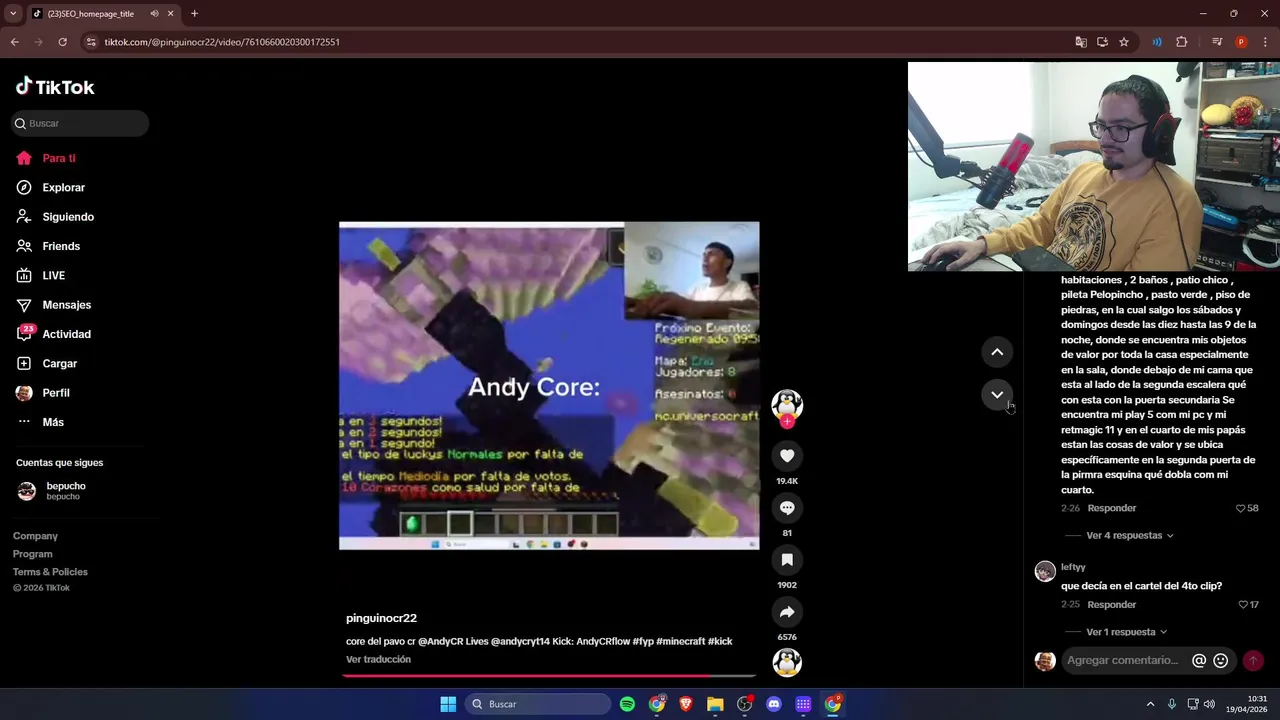Viewport: 1280px width, 720px height.
Task: Click the #kick hashtag
Action: pos(720,641)
